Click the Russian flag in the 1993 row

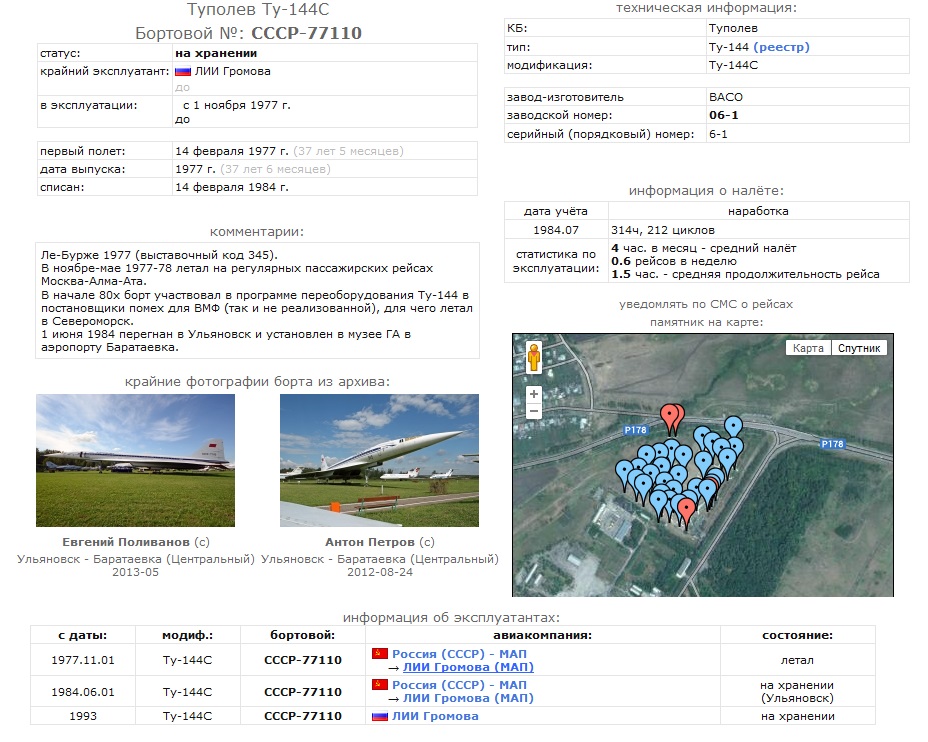point(379,716)
